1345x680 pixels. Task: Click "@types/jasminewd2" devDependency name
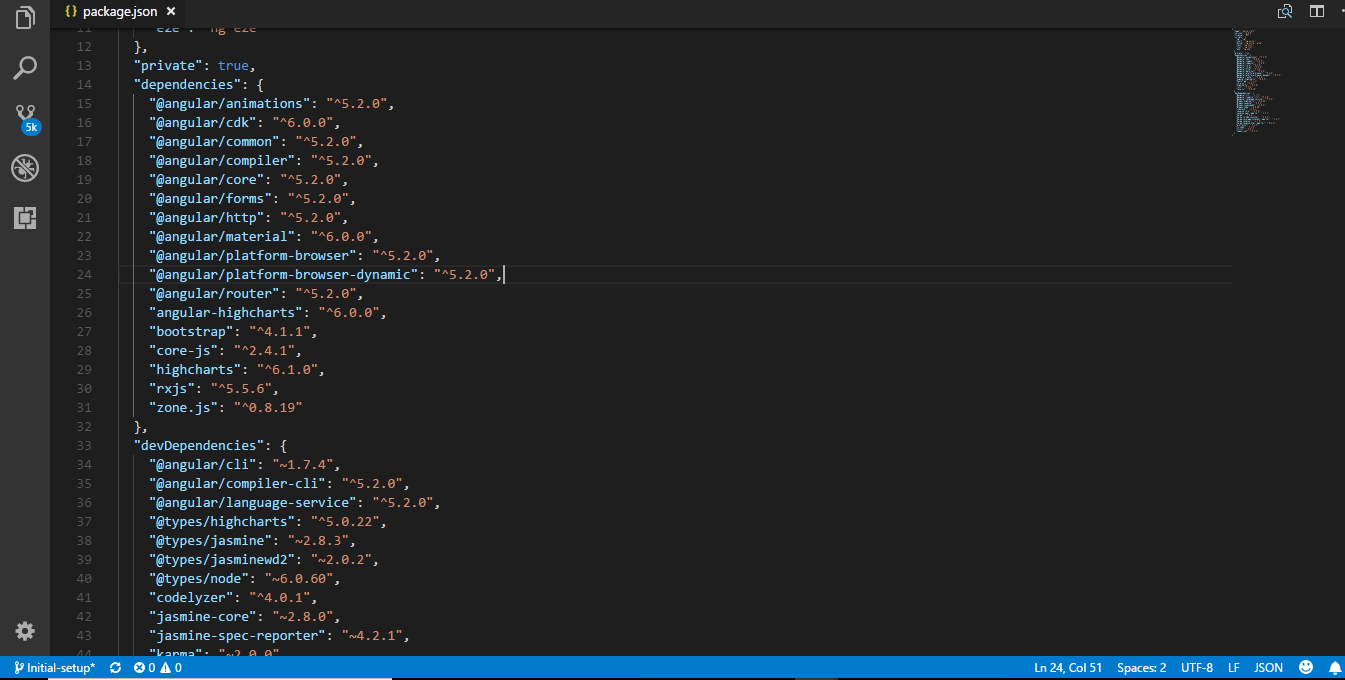(x=222, y=560)
